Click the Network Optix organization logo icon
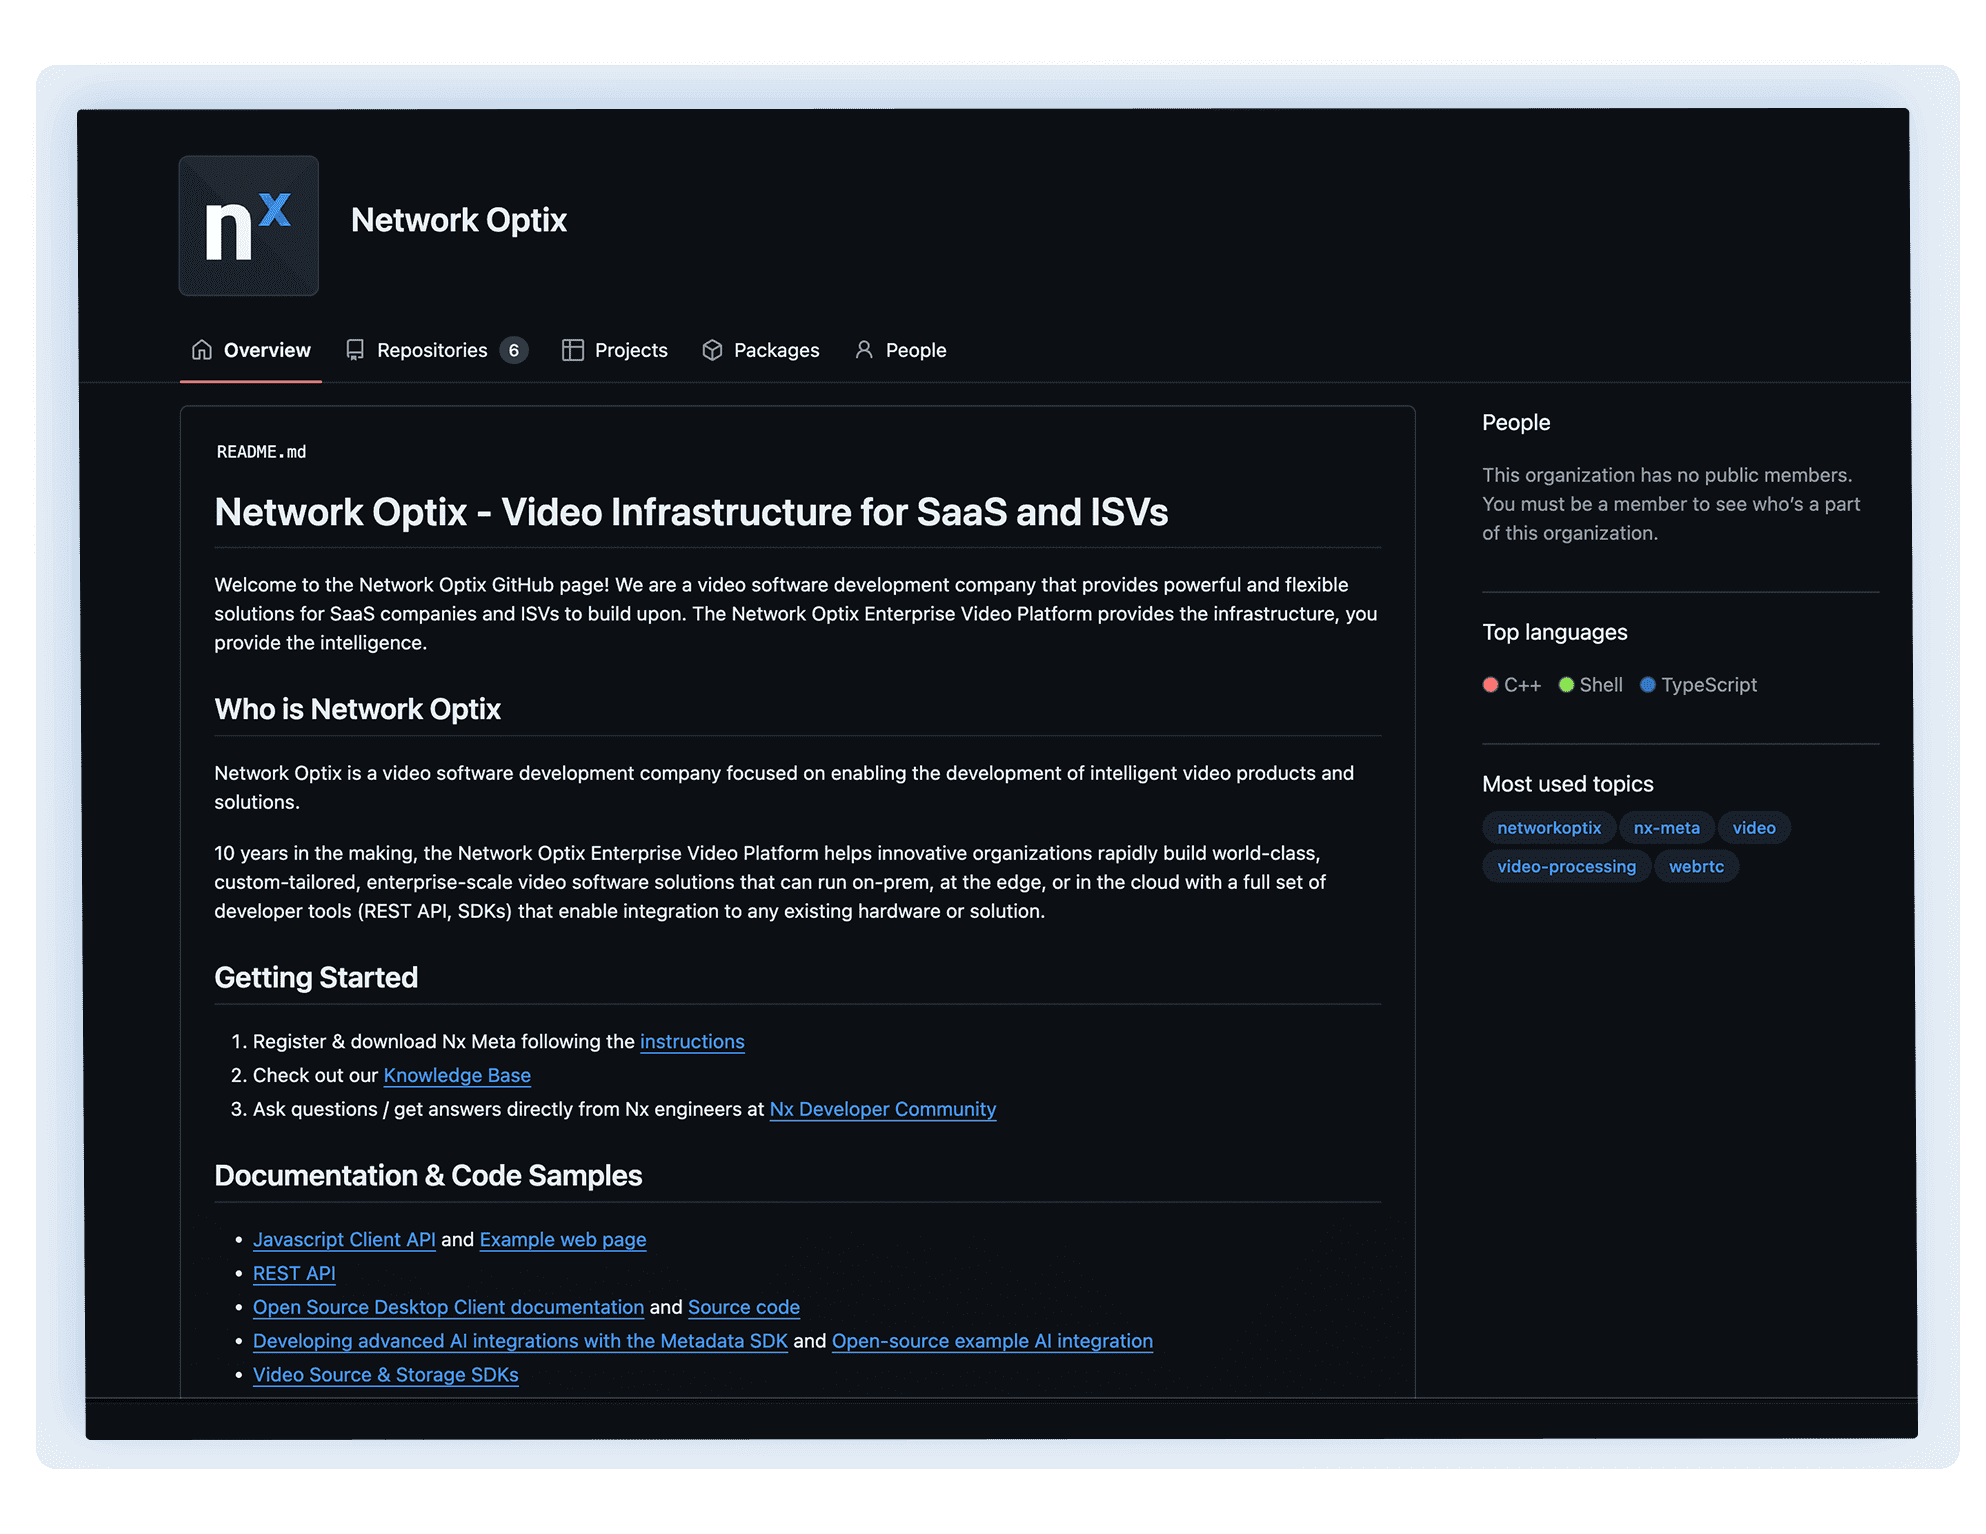The height and width of the screenshot is (1534, 1986). pyautogui.click(x=248, y=224)
